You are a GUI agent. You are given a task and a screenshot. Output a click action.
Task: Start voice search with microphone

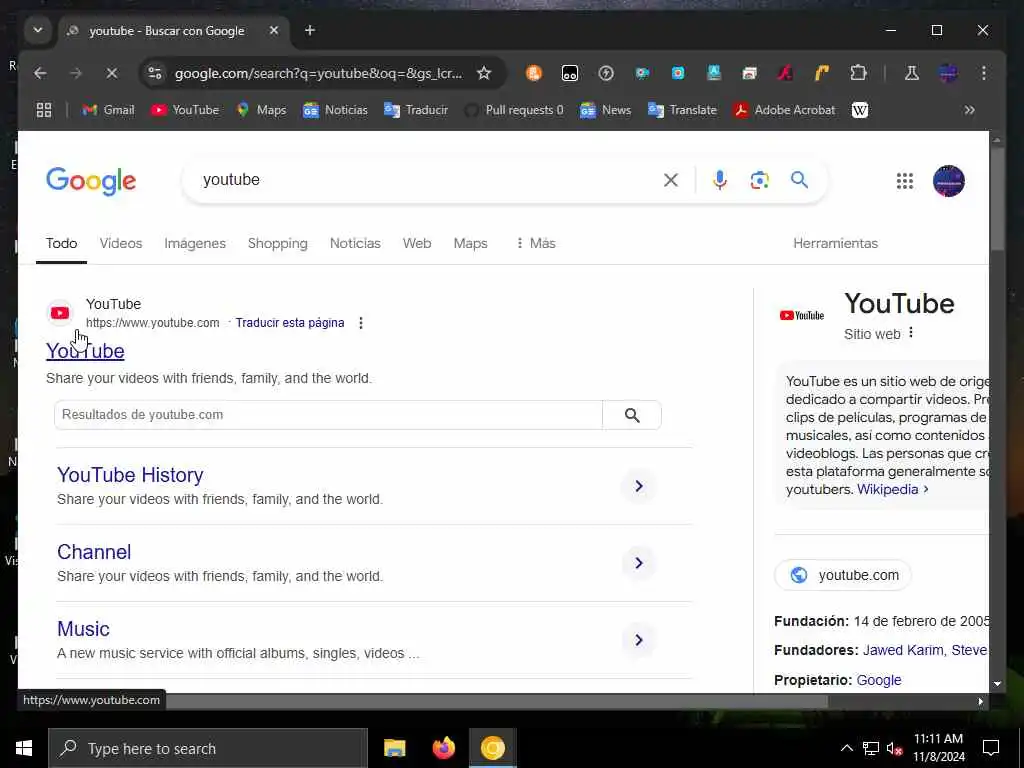click(x=720, y=180)
